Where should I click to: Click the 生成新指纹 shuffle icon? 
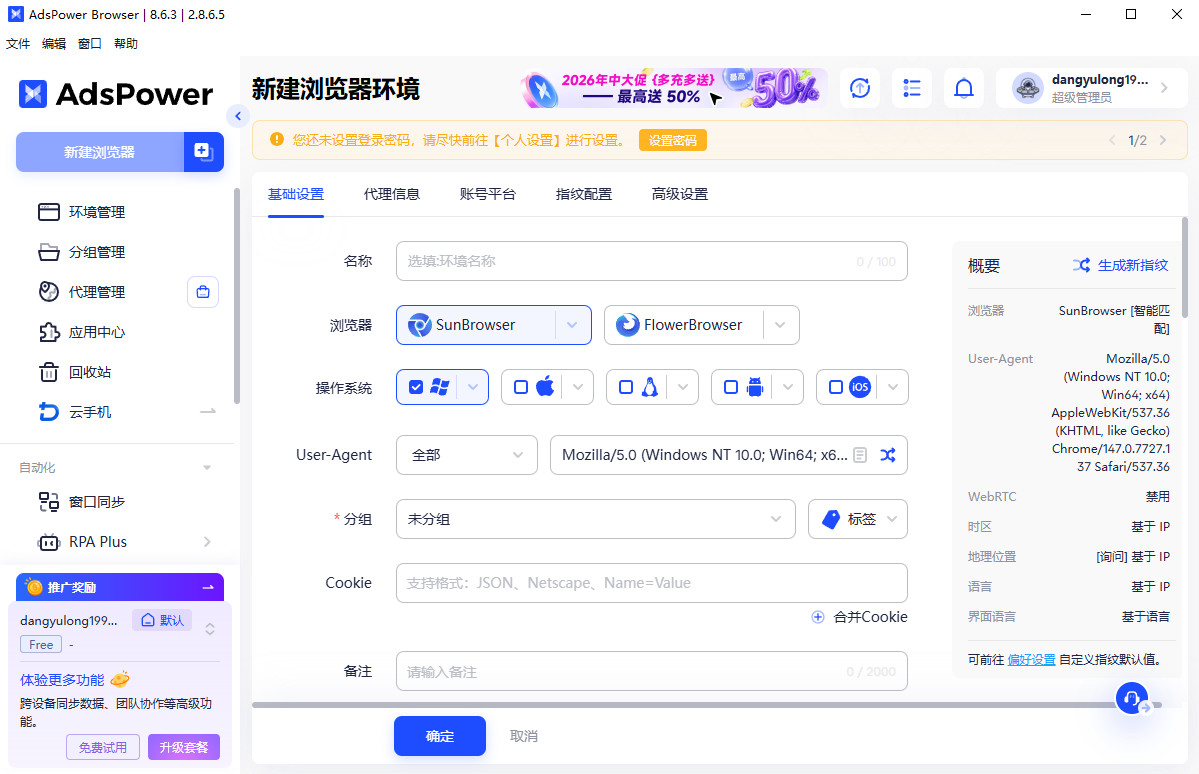coord(1081,265)
